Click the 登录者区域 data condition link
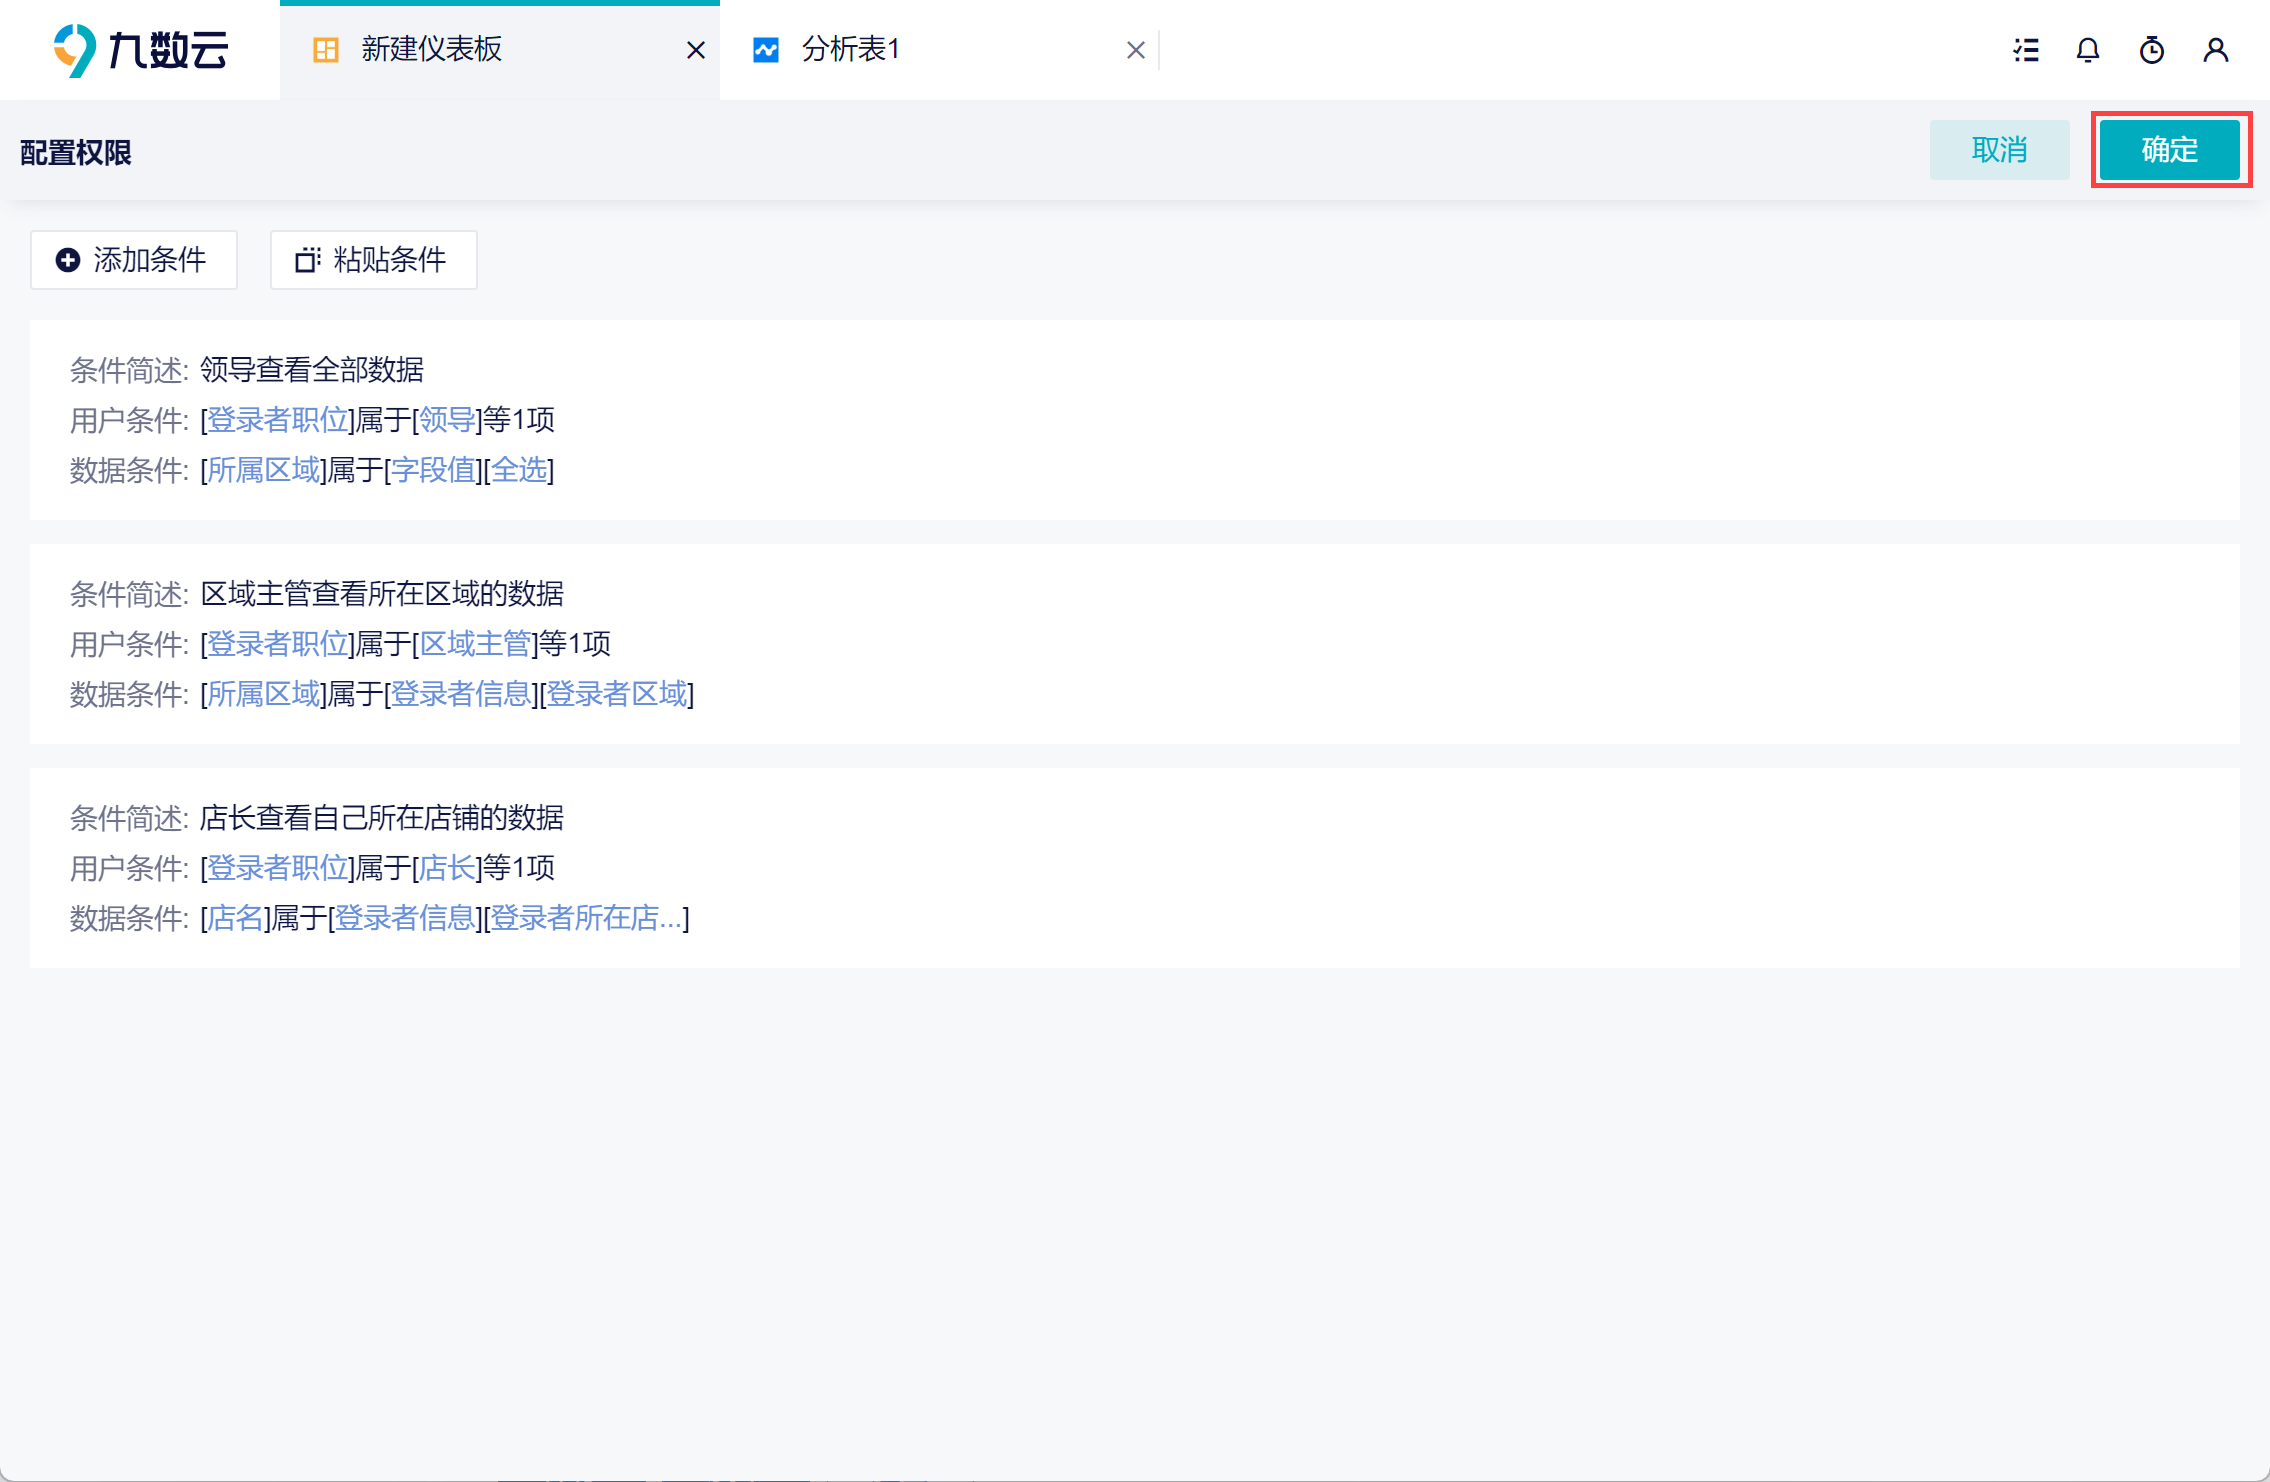The image size is (2270, 1482). tap(617, 694)
